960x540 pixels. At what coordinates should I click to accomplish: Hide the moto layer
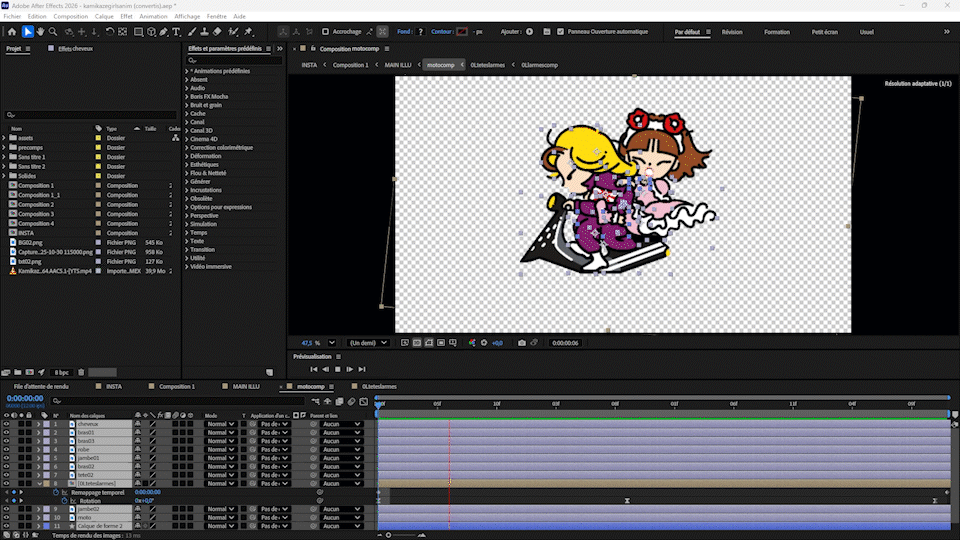(6, 517)
